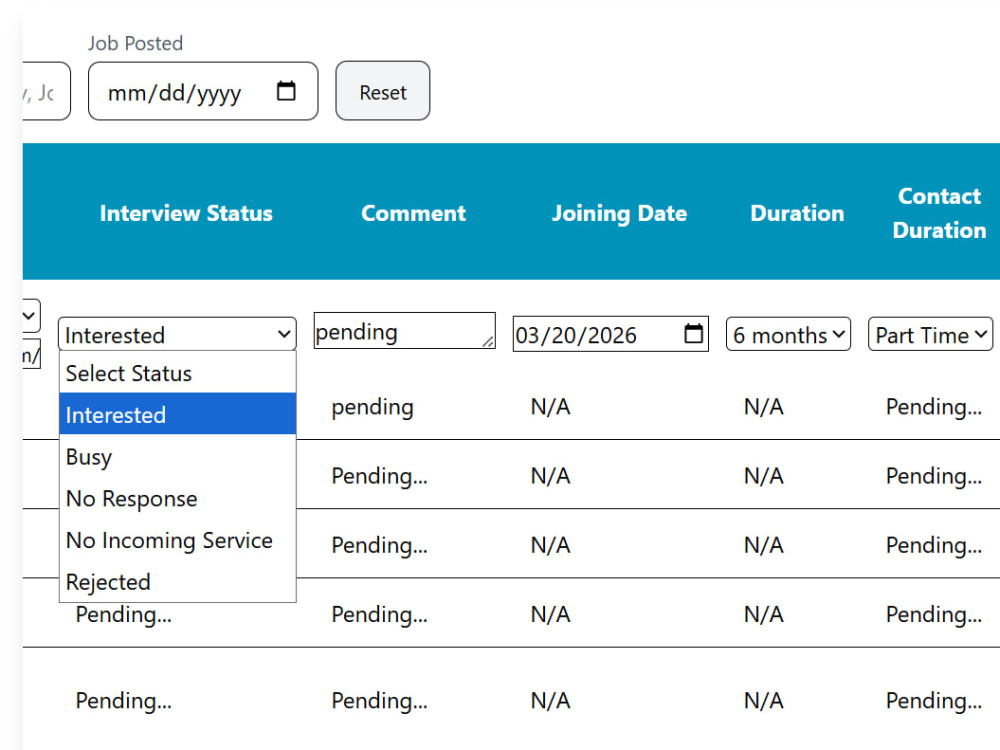1000x750 pixels.
Task: Click the Job Posted date input field
Action: 203,91
